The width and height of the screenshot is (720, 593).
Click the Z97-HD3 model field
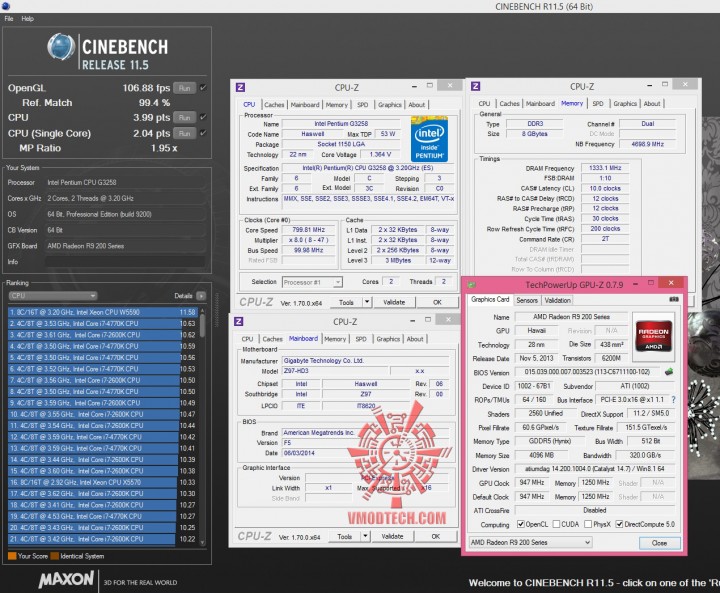pos(335,371)
